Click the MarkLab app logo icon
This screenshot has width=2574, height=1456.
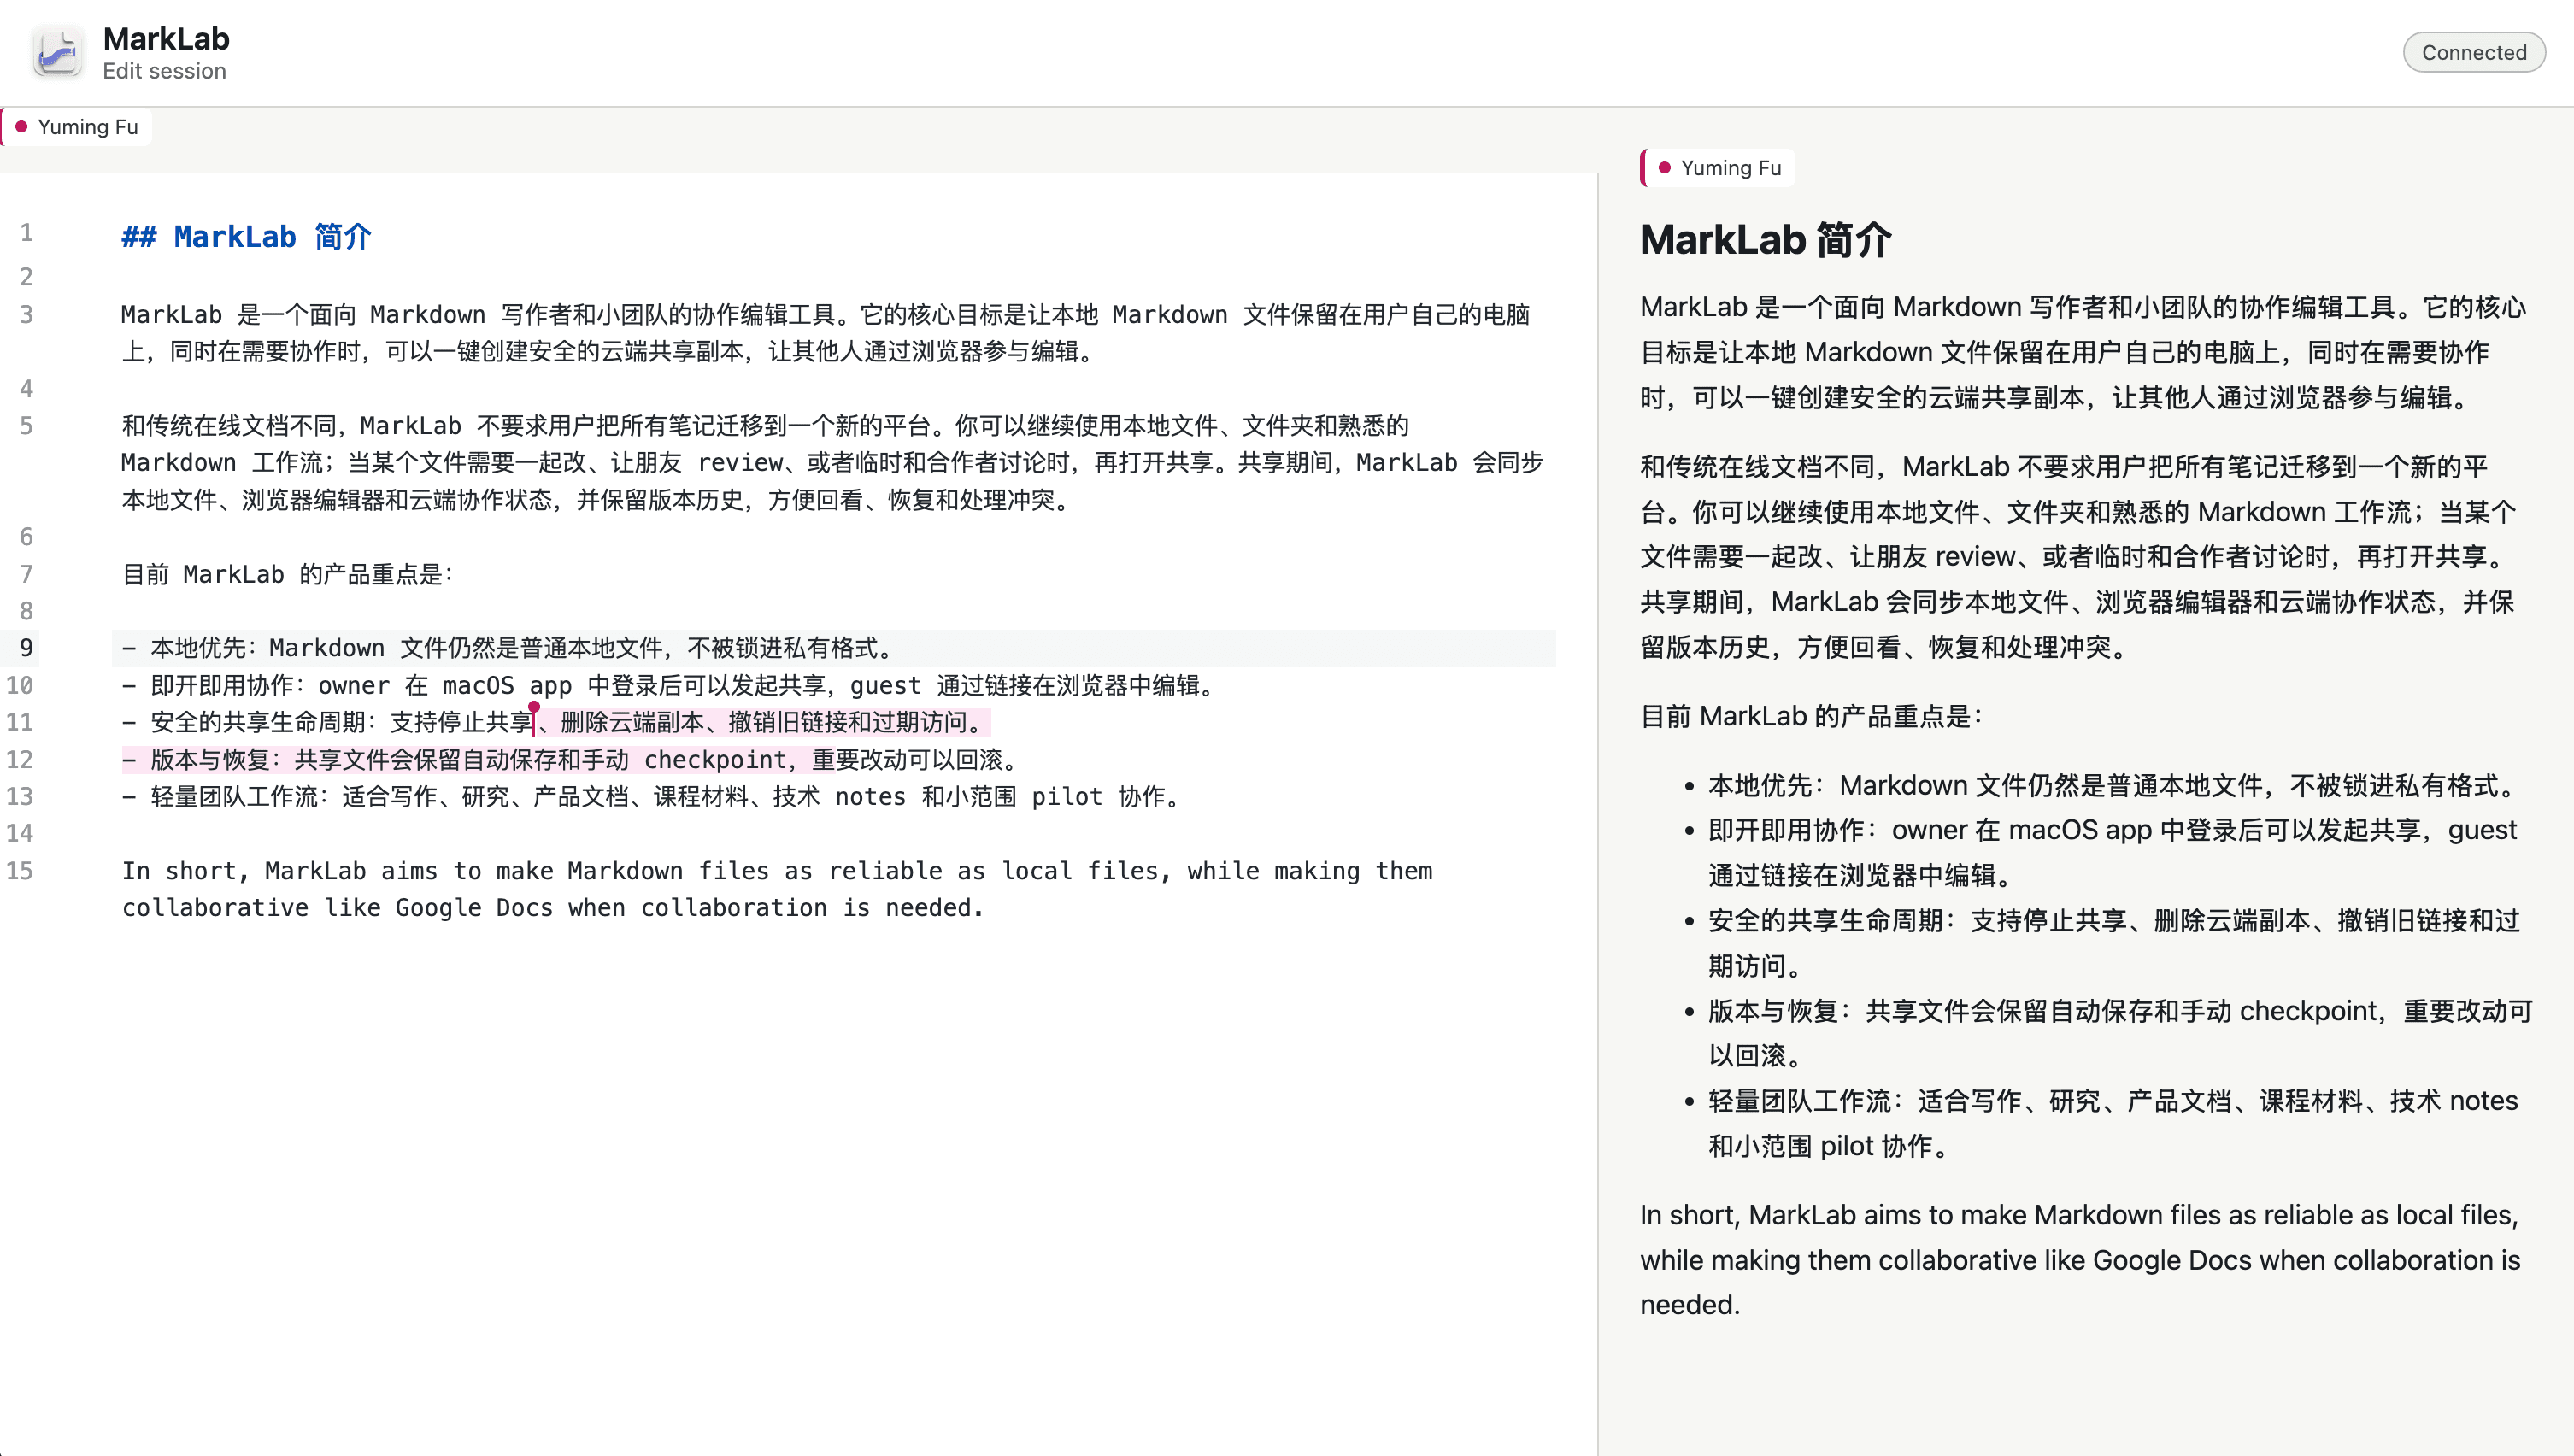(x=58, y=52)
